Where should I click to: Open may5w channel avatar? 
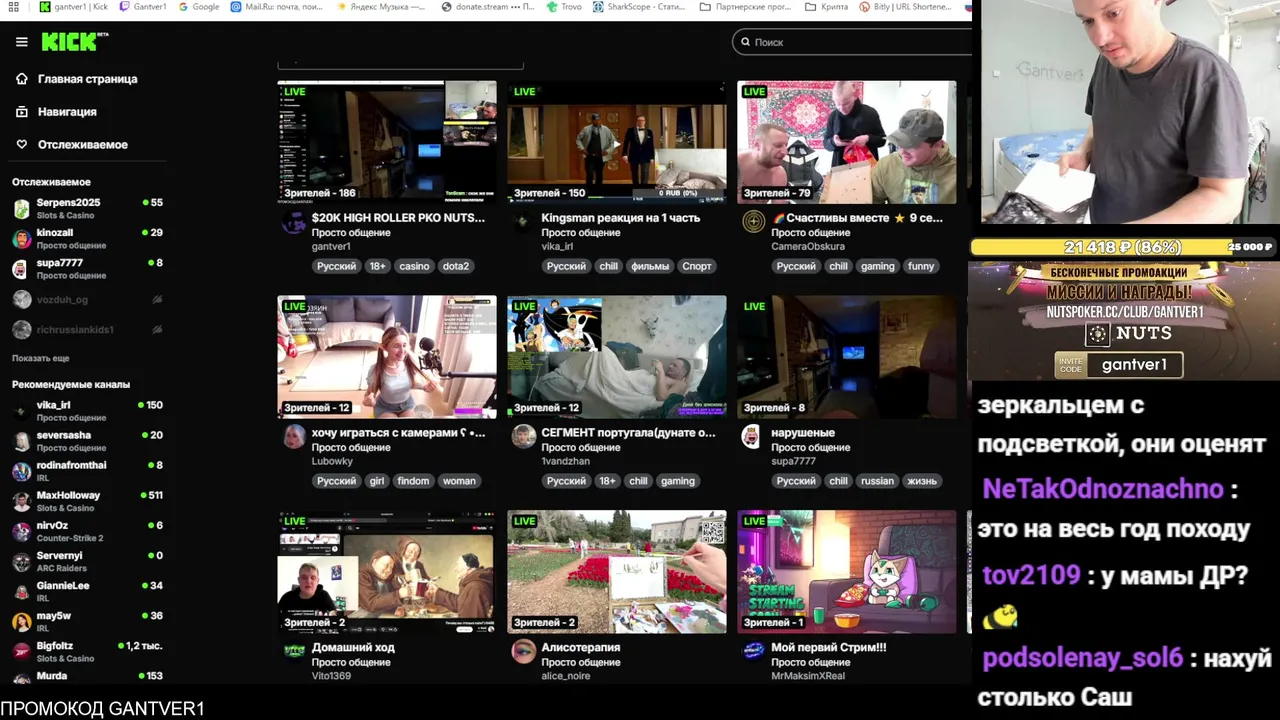coord(21,622)
